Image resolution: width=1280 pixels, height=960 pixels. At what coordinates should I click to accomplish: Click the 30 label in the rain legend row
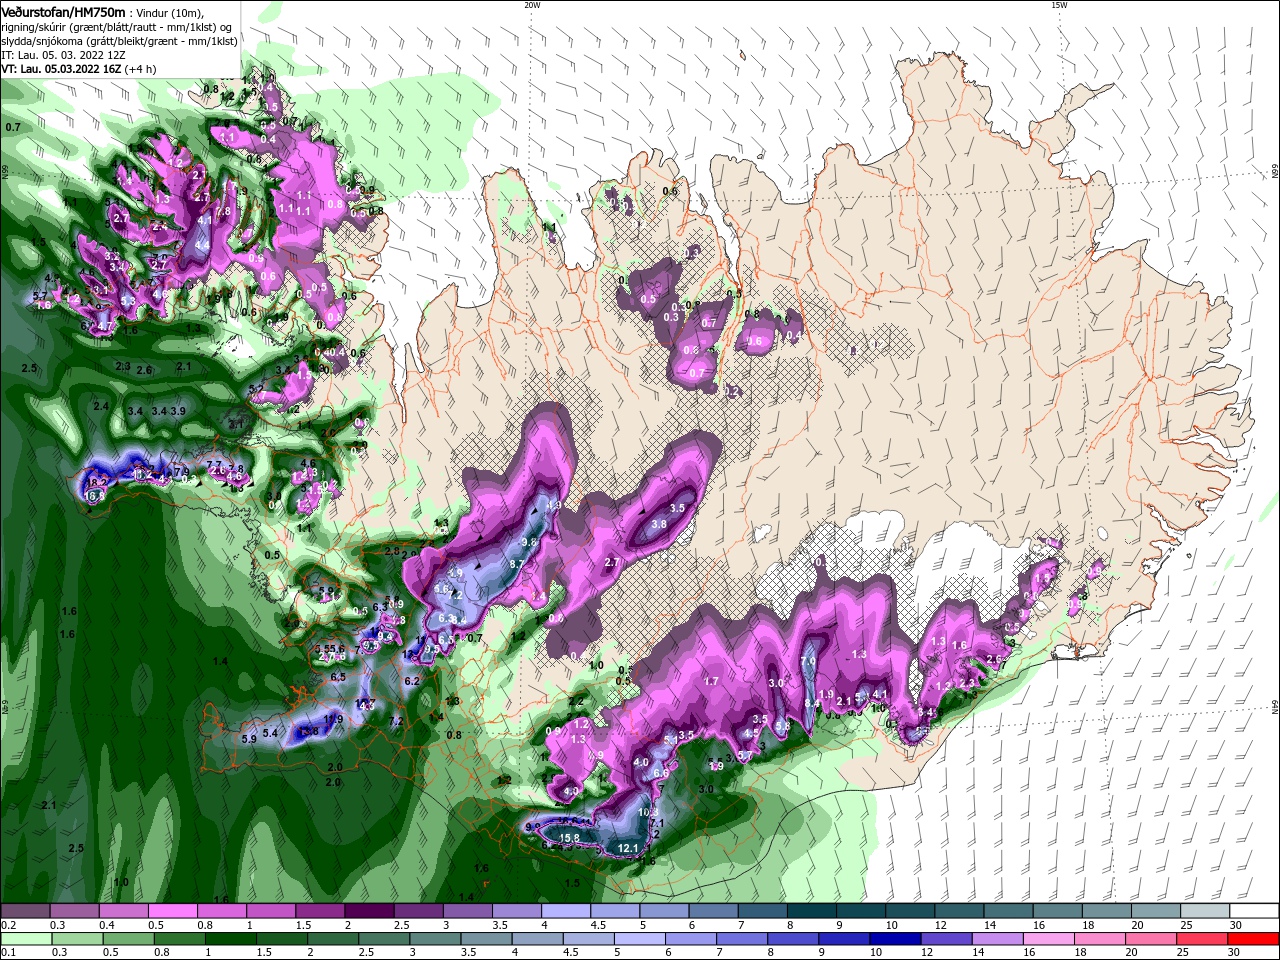[x=1236, y=953]
